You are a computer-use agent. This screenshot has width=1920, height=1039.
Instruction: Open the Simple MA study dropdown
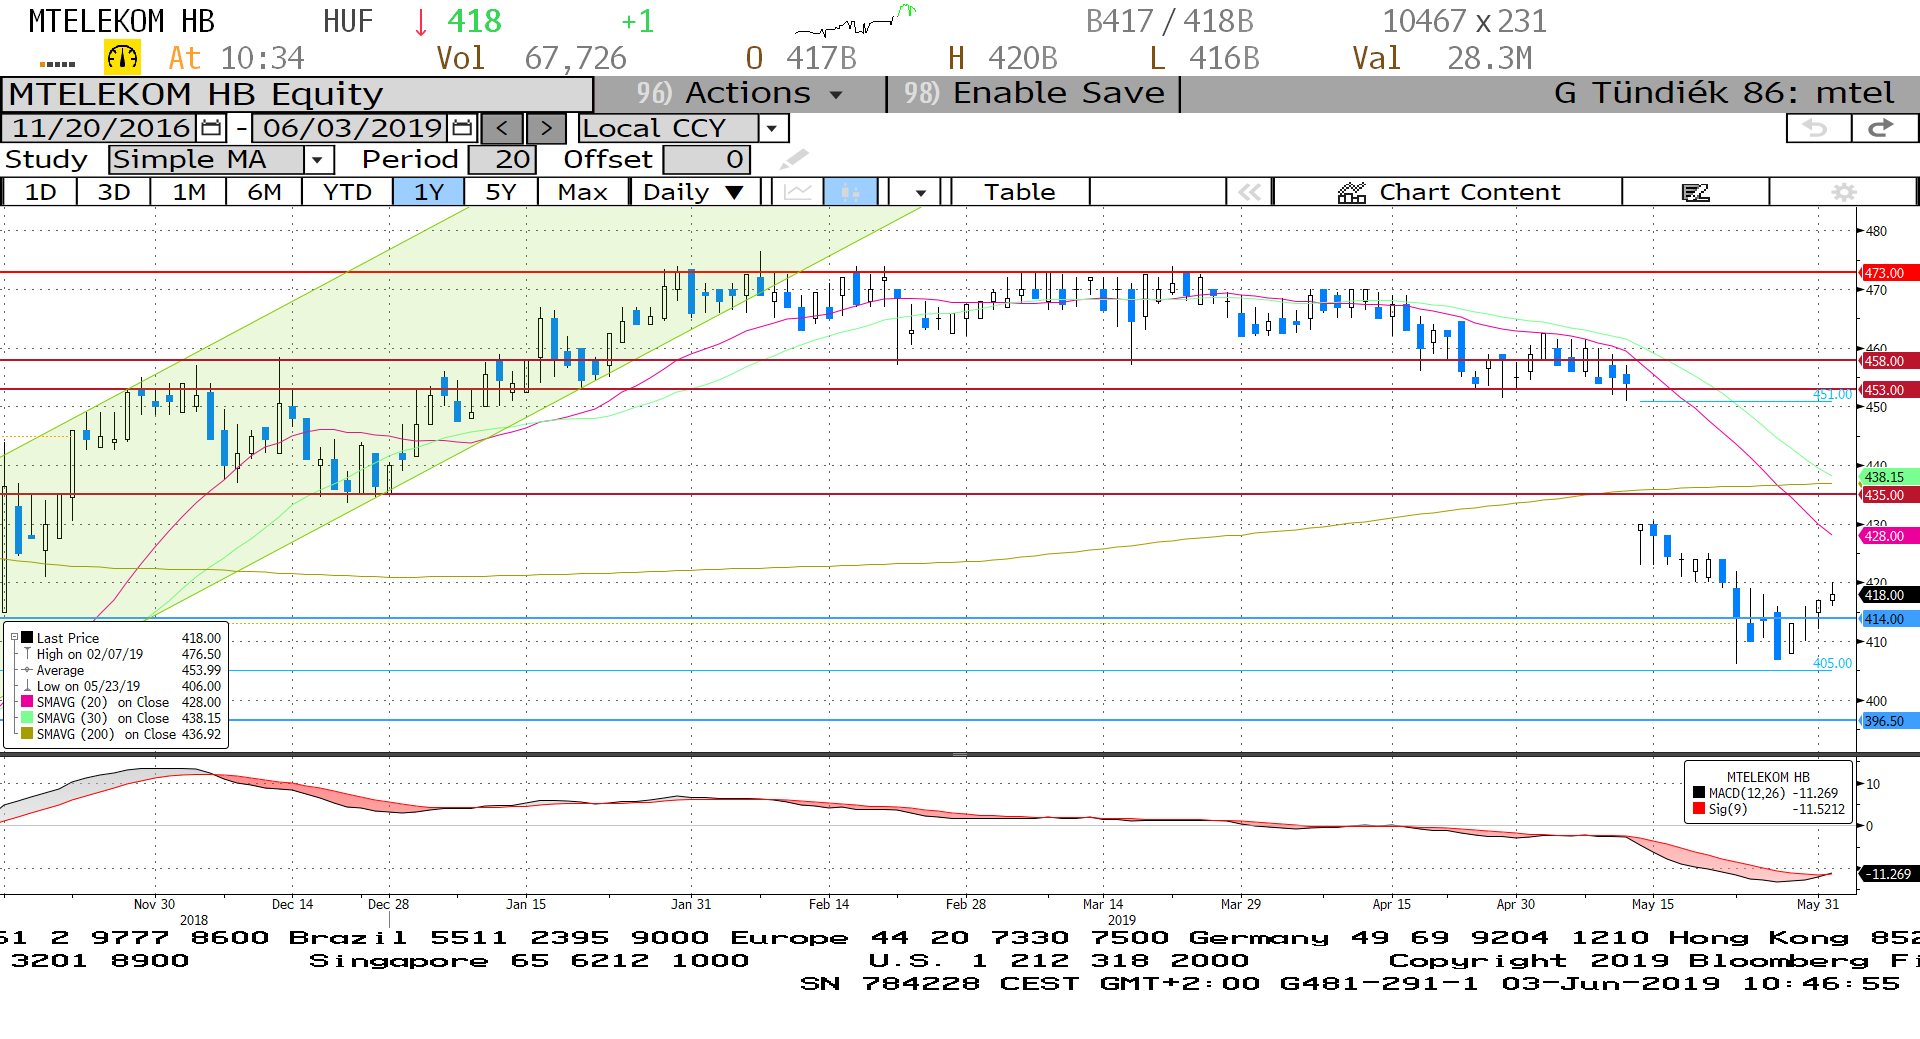(x=318, y=159)
